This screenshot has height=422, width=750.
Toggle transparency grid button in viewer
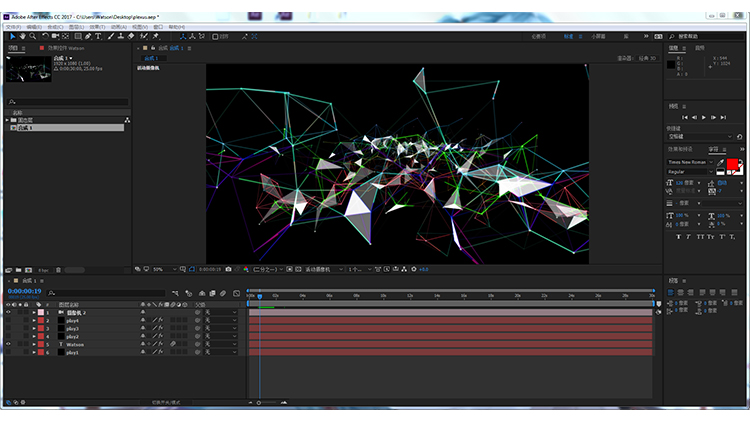(298, 269)
